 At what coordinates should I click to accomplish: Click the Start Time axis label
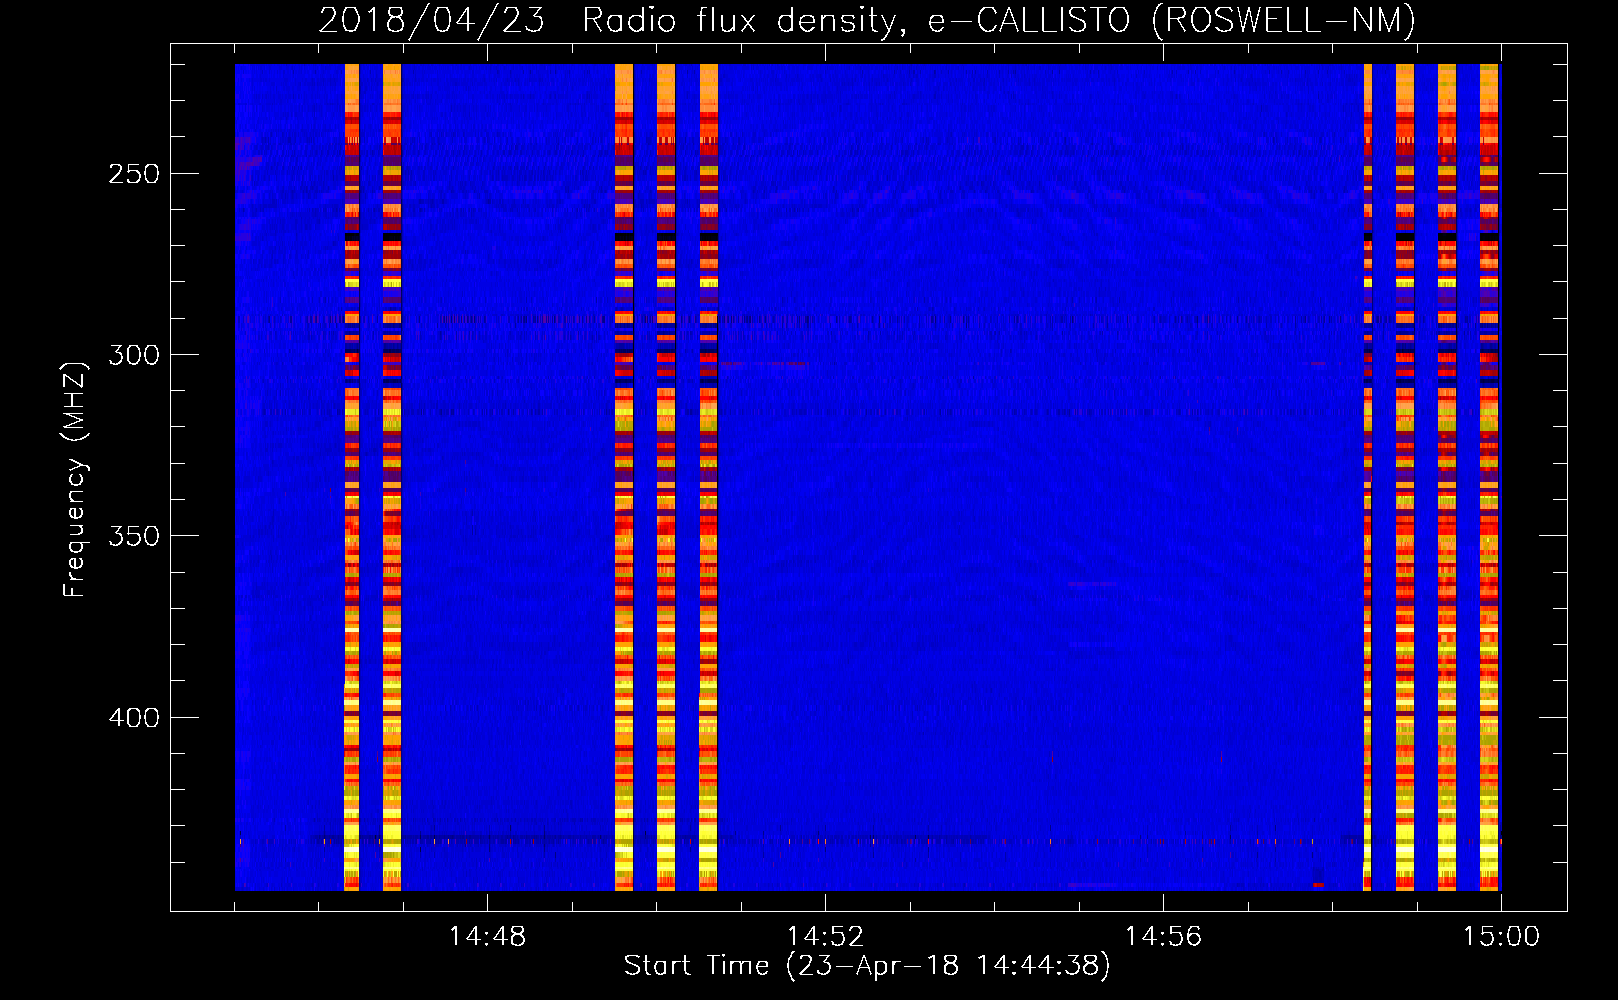pos(867,966)
